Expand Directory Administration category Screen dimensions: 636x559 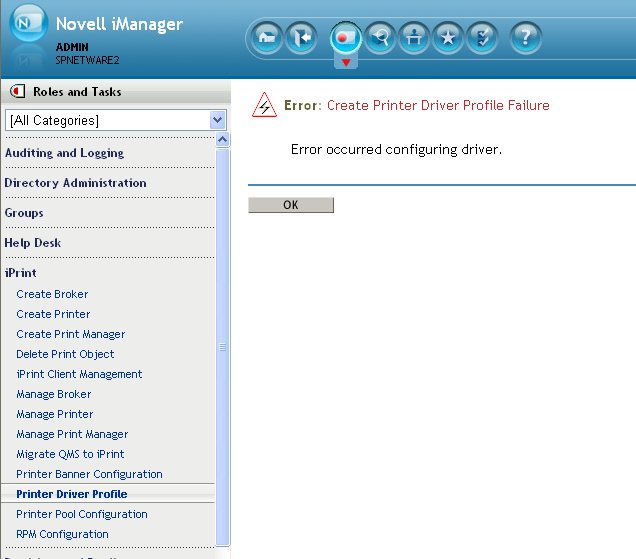point(75,183)
